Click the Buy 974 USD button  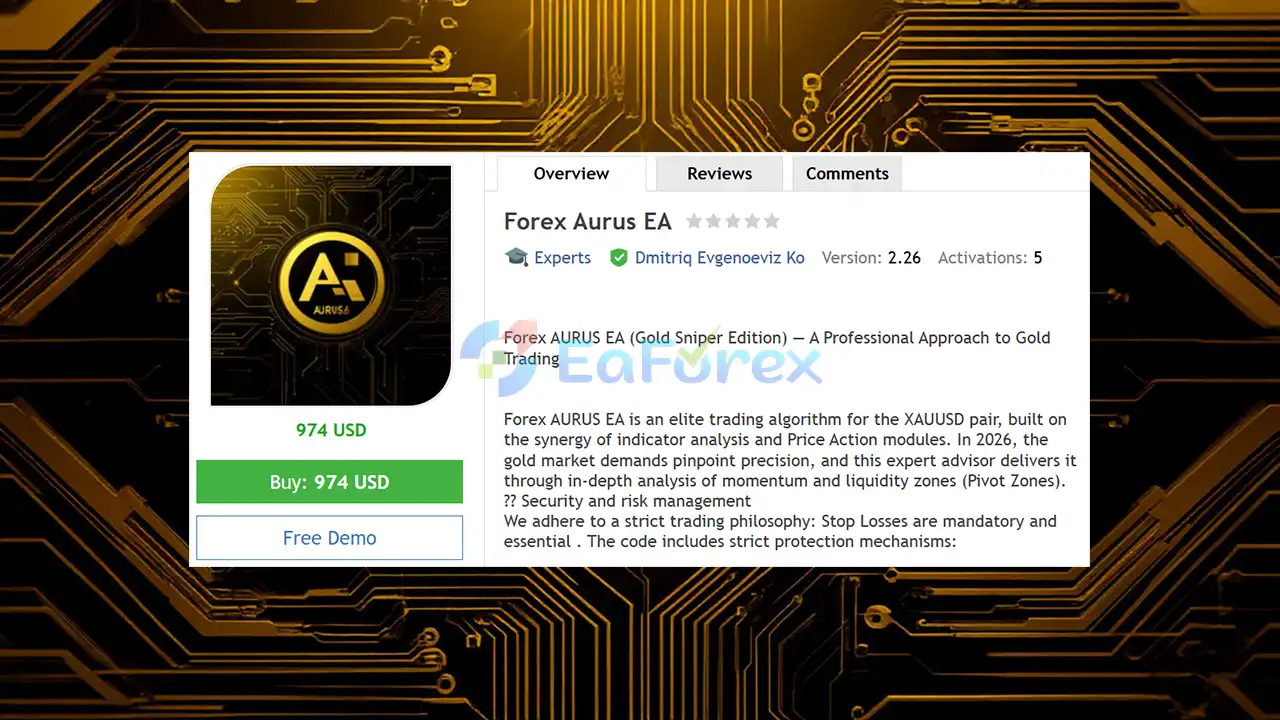pyautogui.click(x=330, y=481)
